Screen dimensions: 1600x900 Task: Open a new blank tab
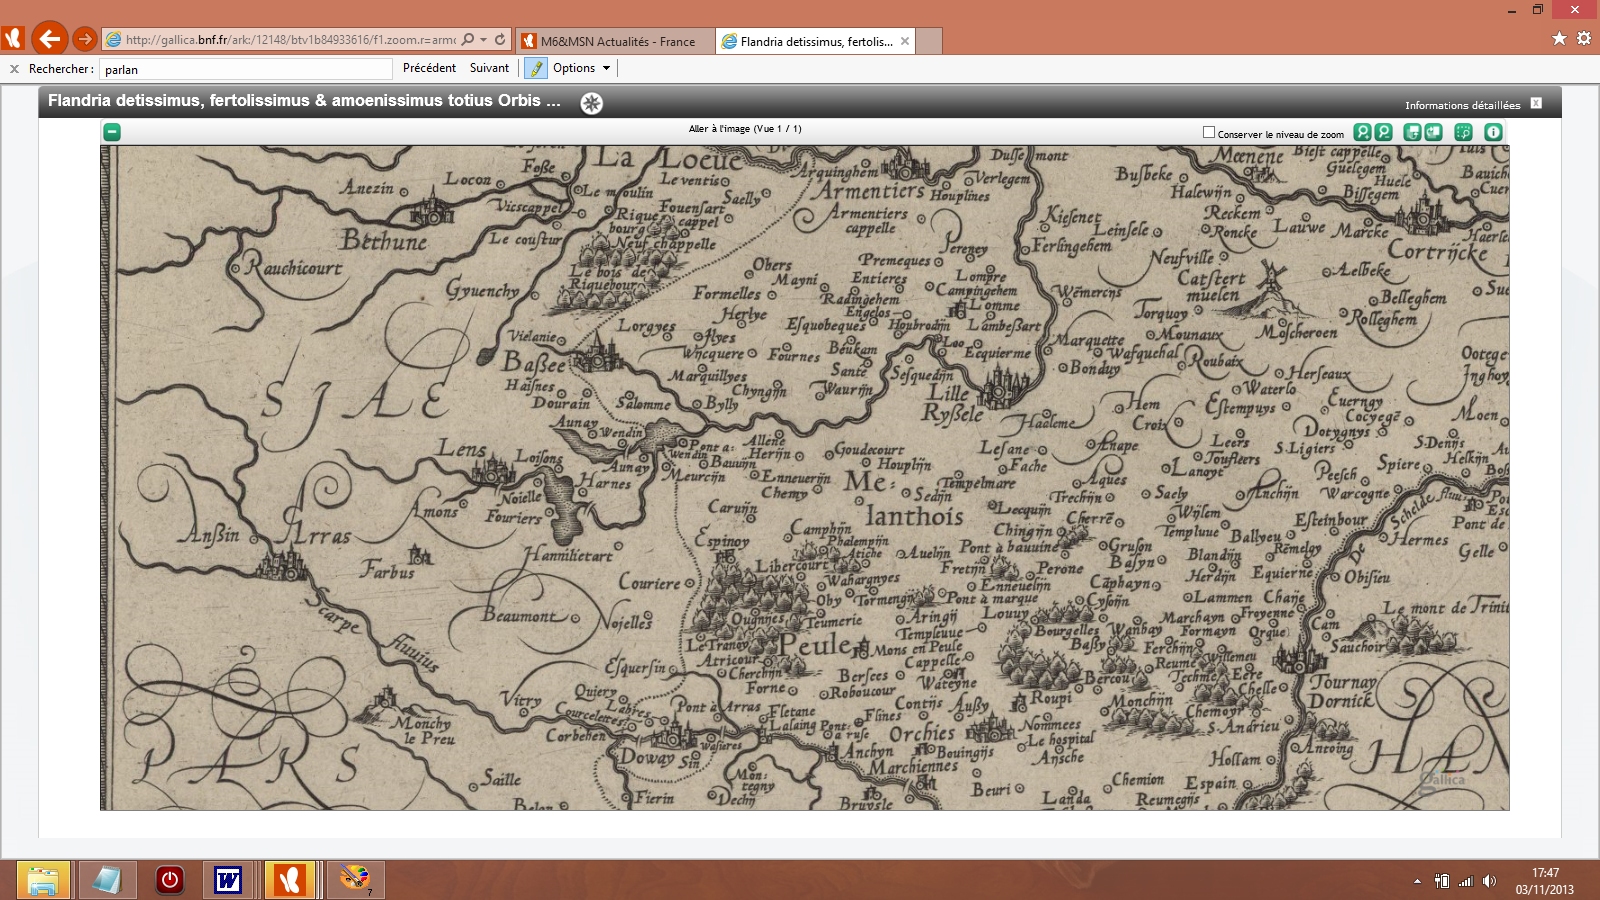click(x=929, y=41)
